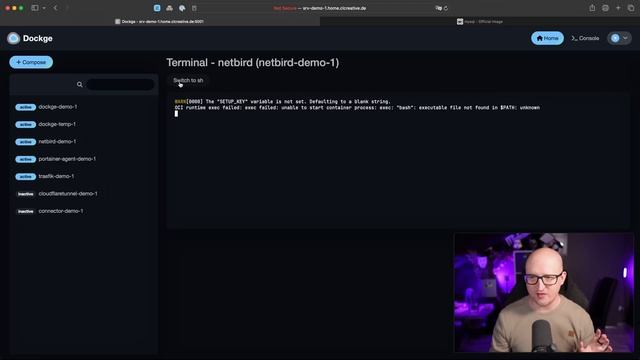Switch to the second browser tab
Image resolution: width=640 pixels, height=360 pixels.
(480, 21)
